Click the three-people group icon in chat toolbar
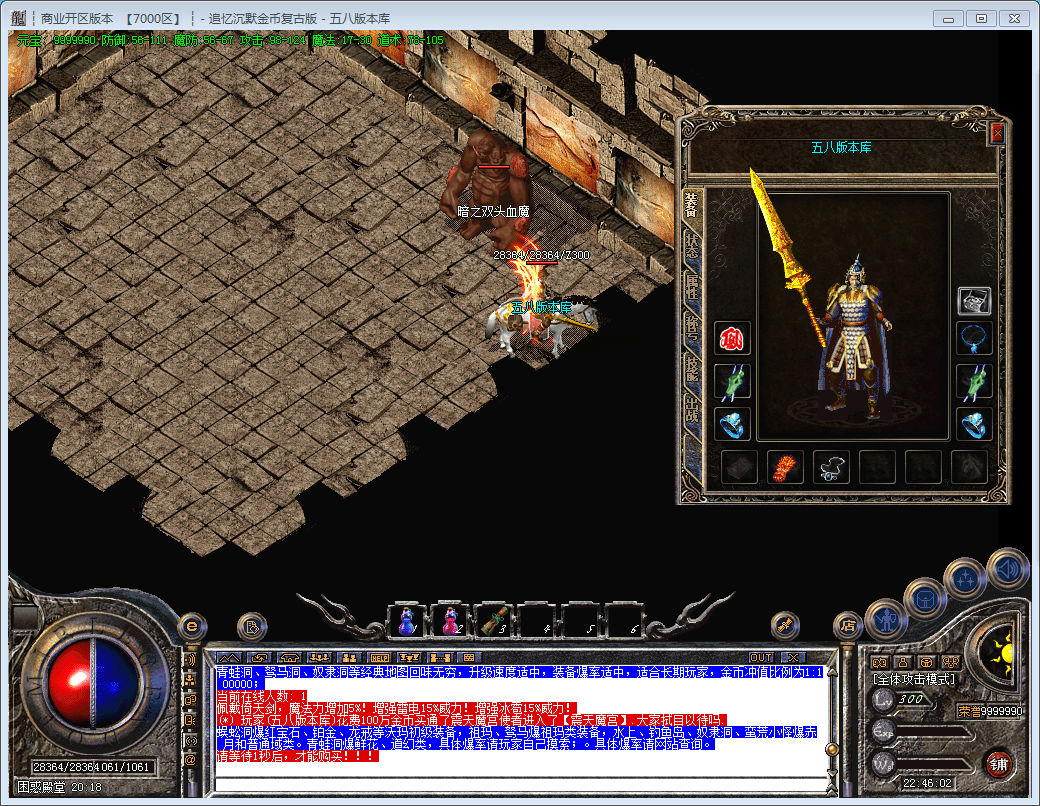1040x806 pixels. pyautogui.click(x=319, y=657)
